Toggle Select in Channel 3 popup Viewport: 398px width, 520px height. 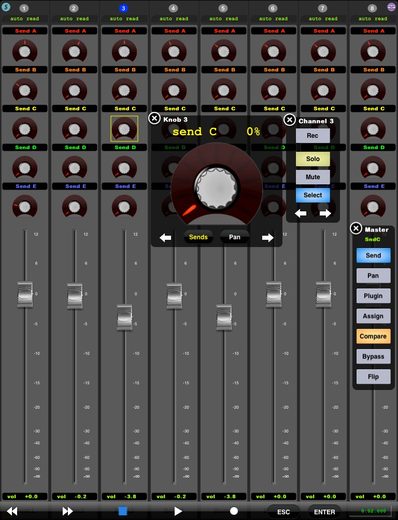[x=313, y=195]
